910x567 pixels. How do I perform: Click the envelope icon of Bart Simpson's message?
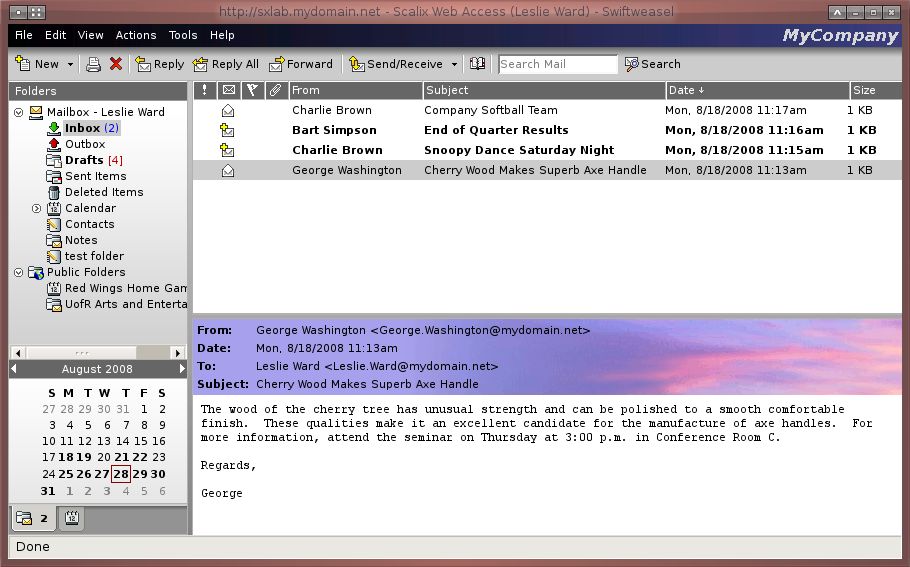coord(228,130)
